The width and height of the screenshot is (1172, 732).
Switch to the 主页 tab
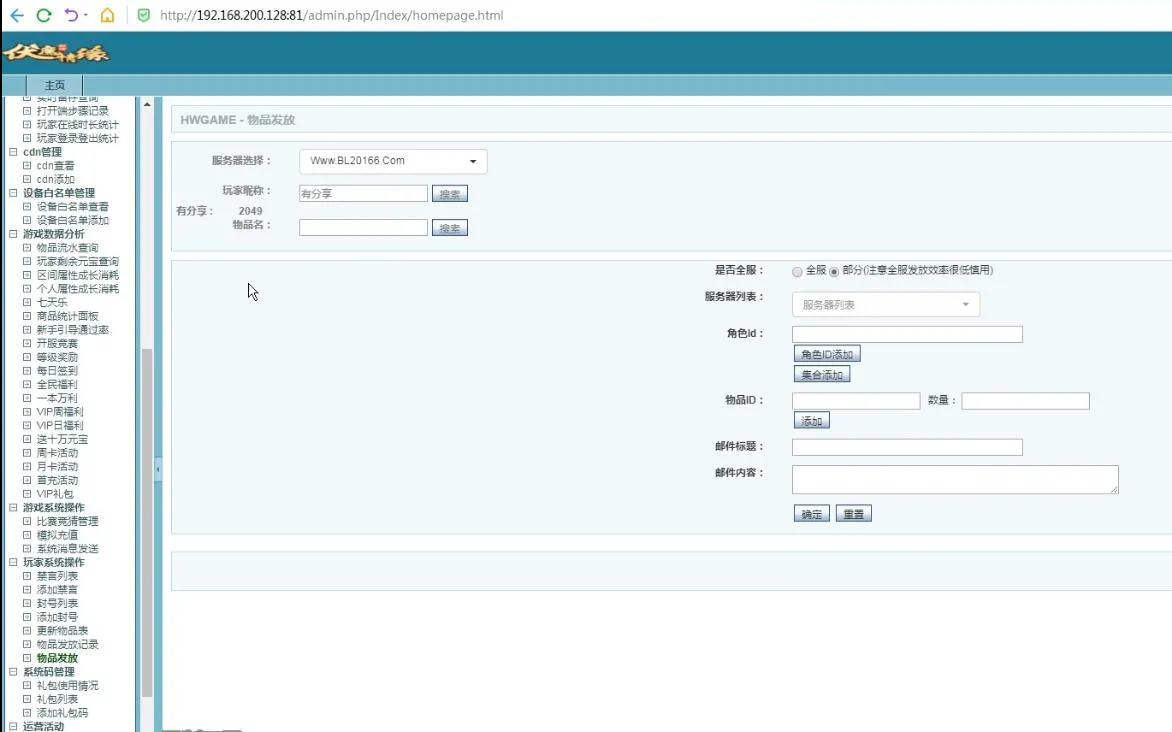pyautogui.click(x=55, y=85)
